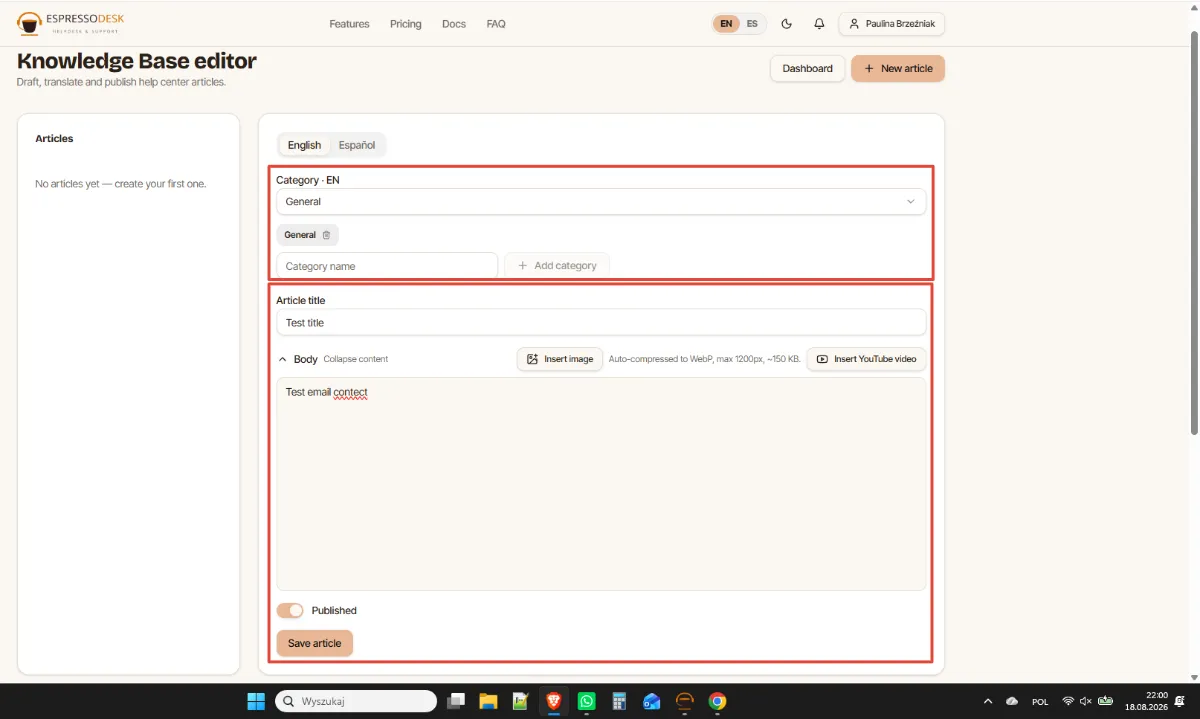Open Outlook from taskbar
This screenshot has width=1200, height=719.
click(x=652, y=701)
